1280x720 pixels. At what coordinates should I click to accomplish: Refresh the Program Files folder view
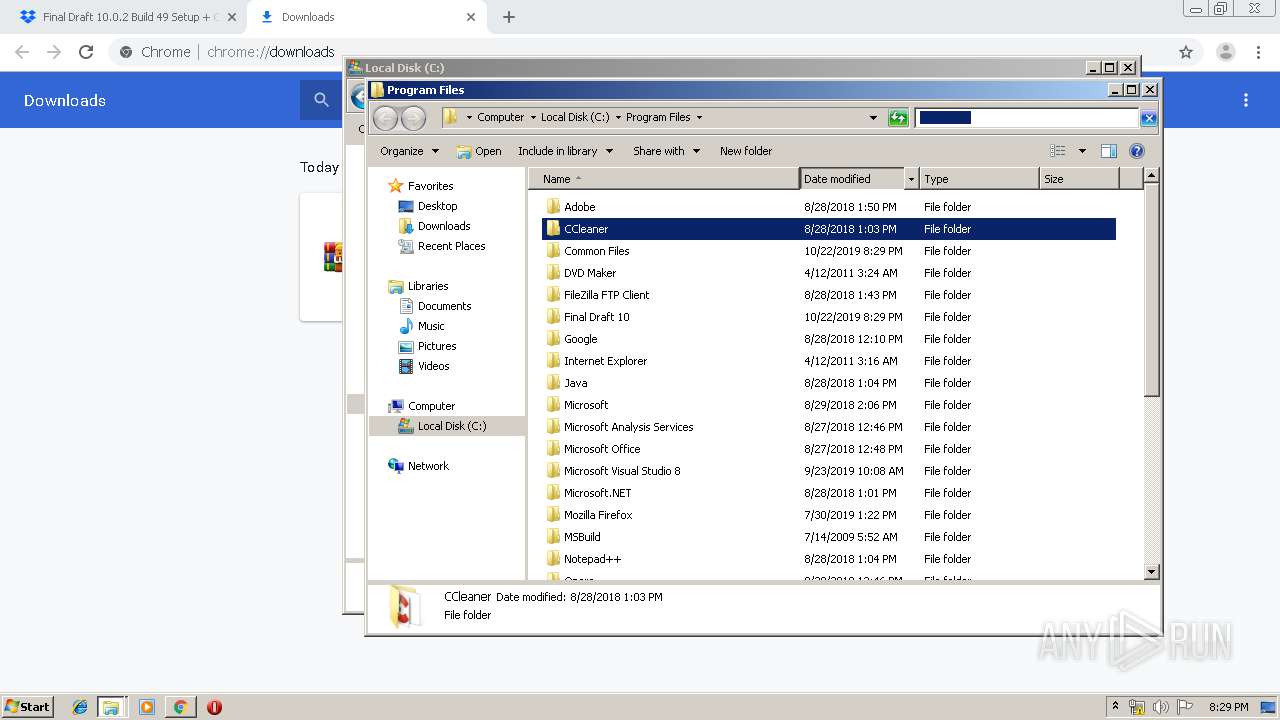click(x=898, y=118)
